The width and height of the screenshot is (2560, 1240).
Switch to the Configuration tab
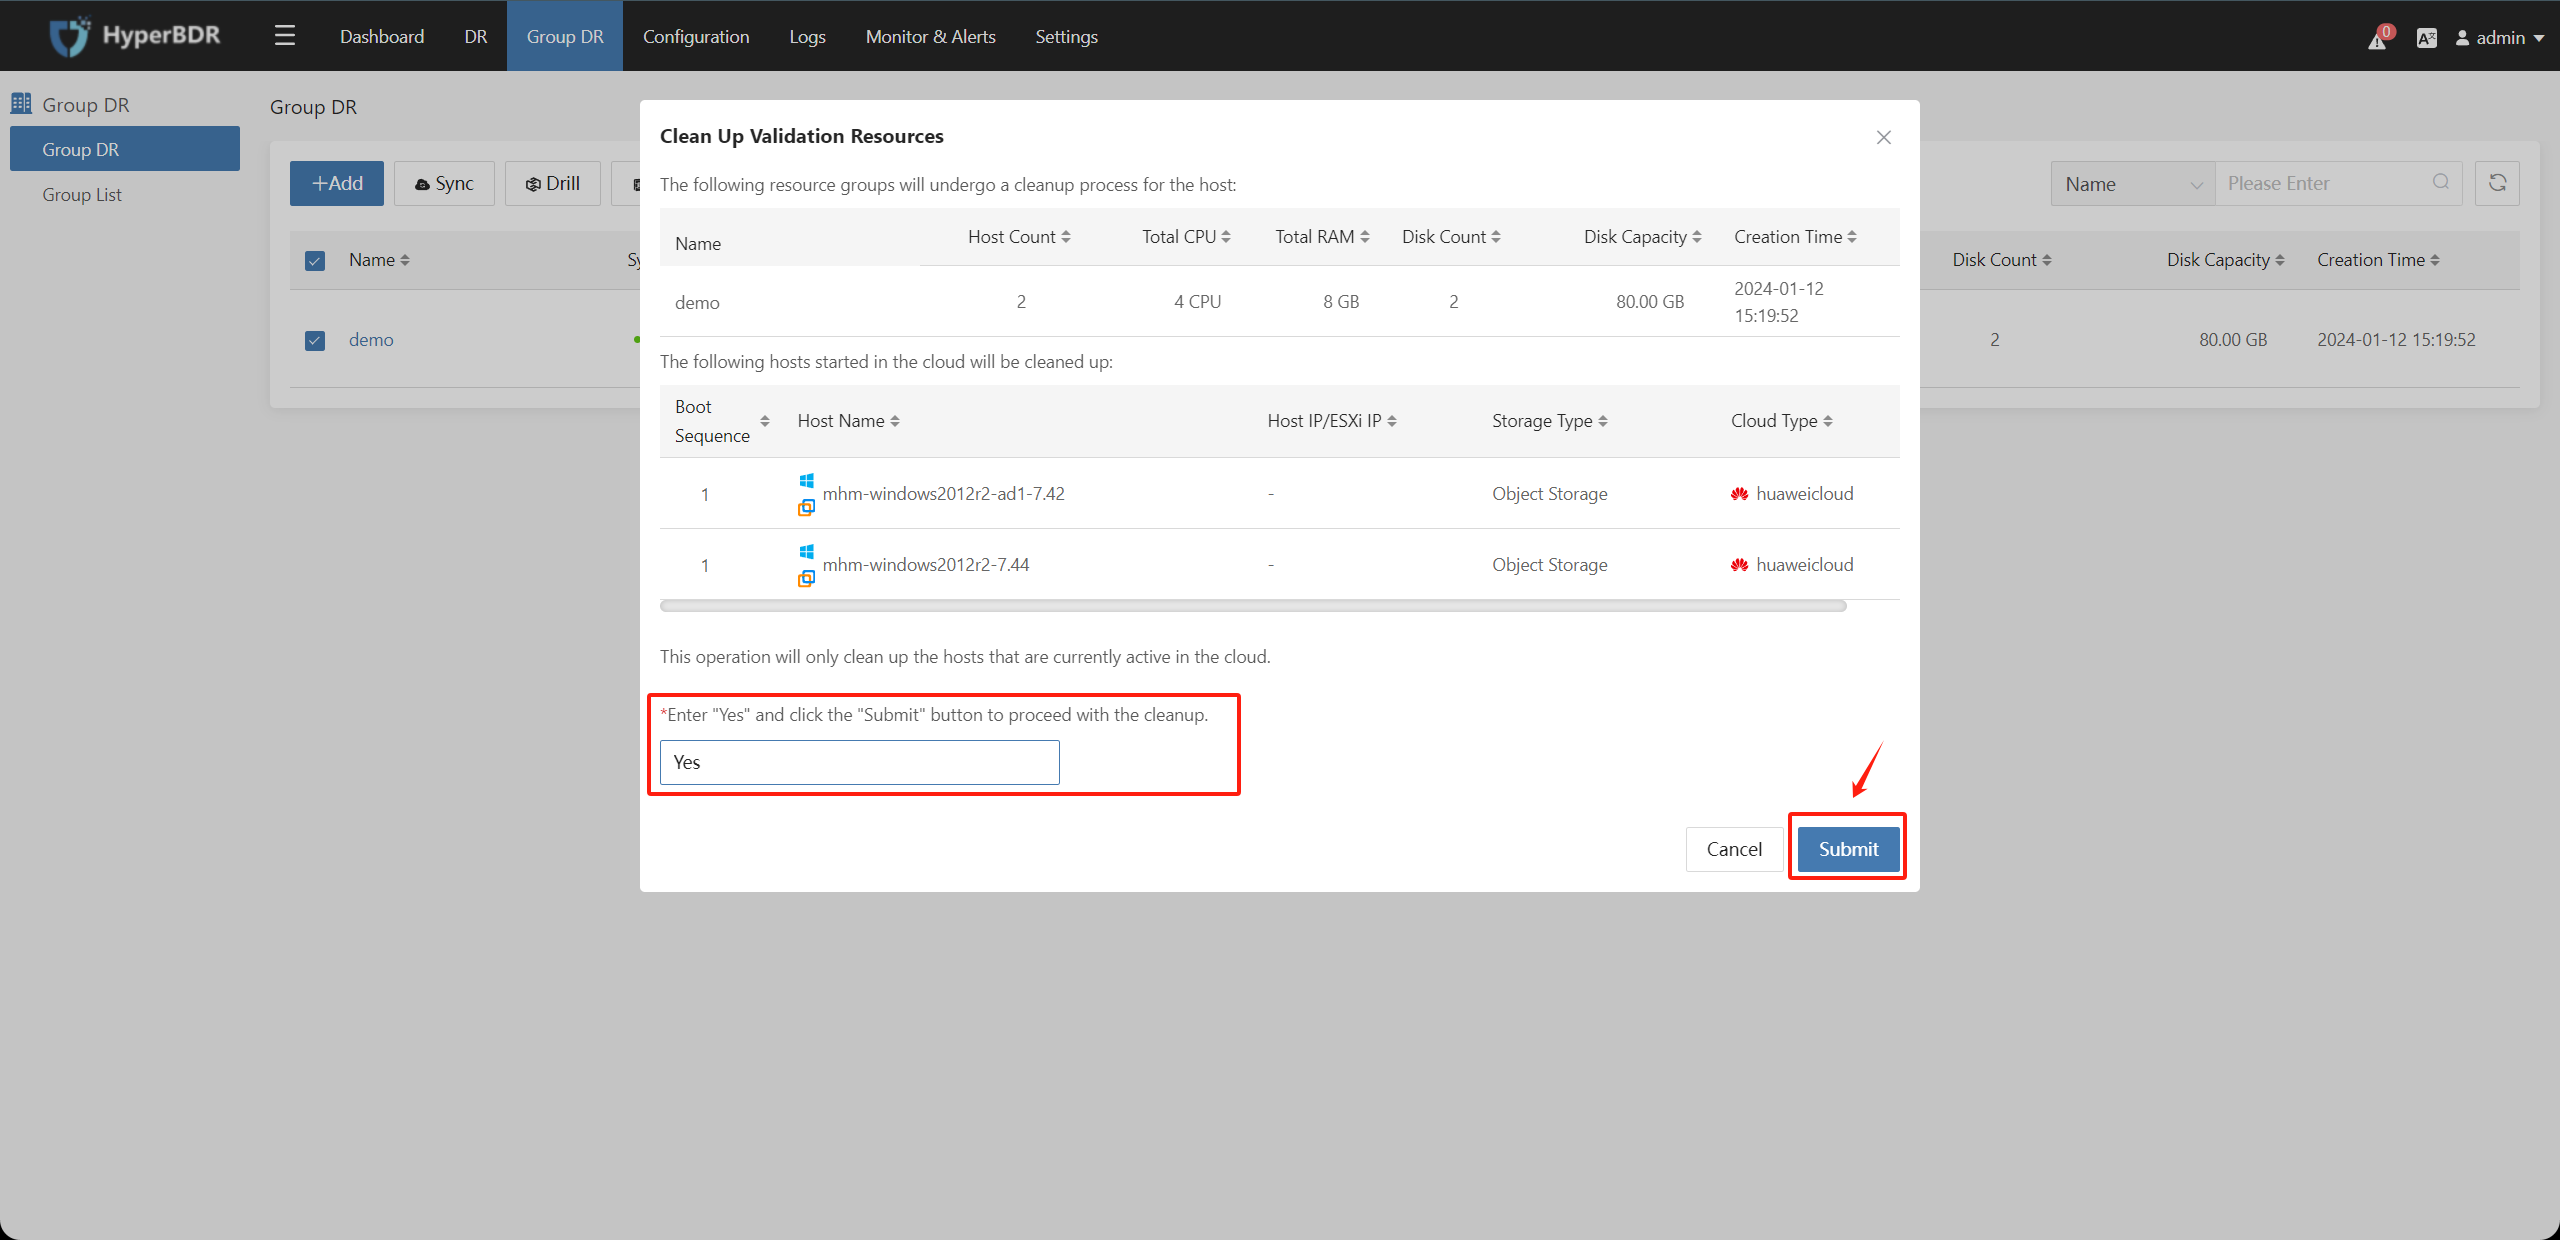[x=694, y=36]
